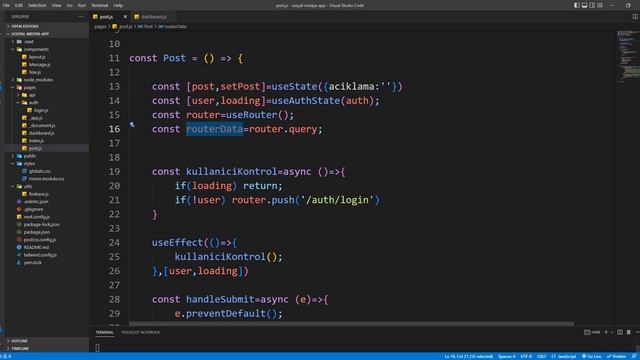The image size is (640, 360).
Task: Open customize layout icon
Action: [600, 5]
